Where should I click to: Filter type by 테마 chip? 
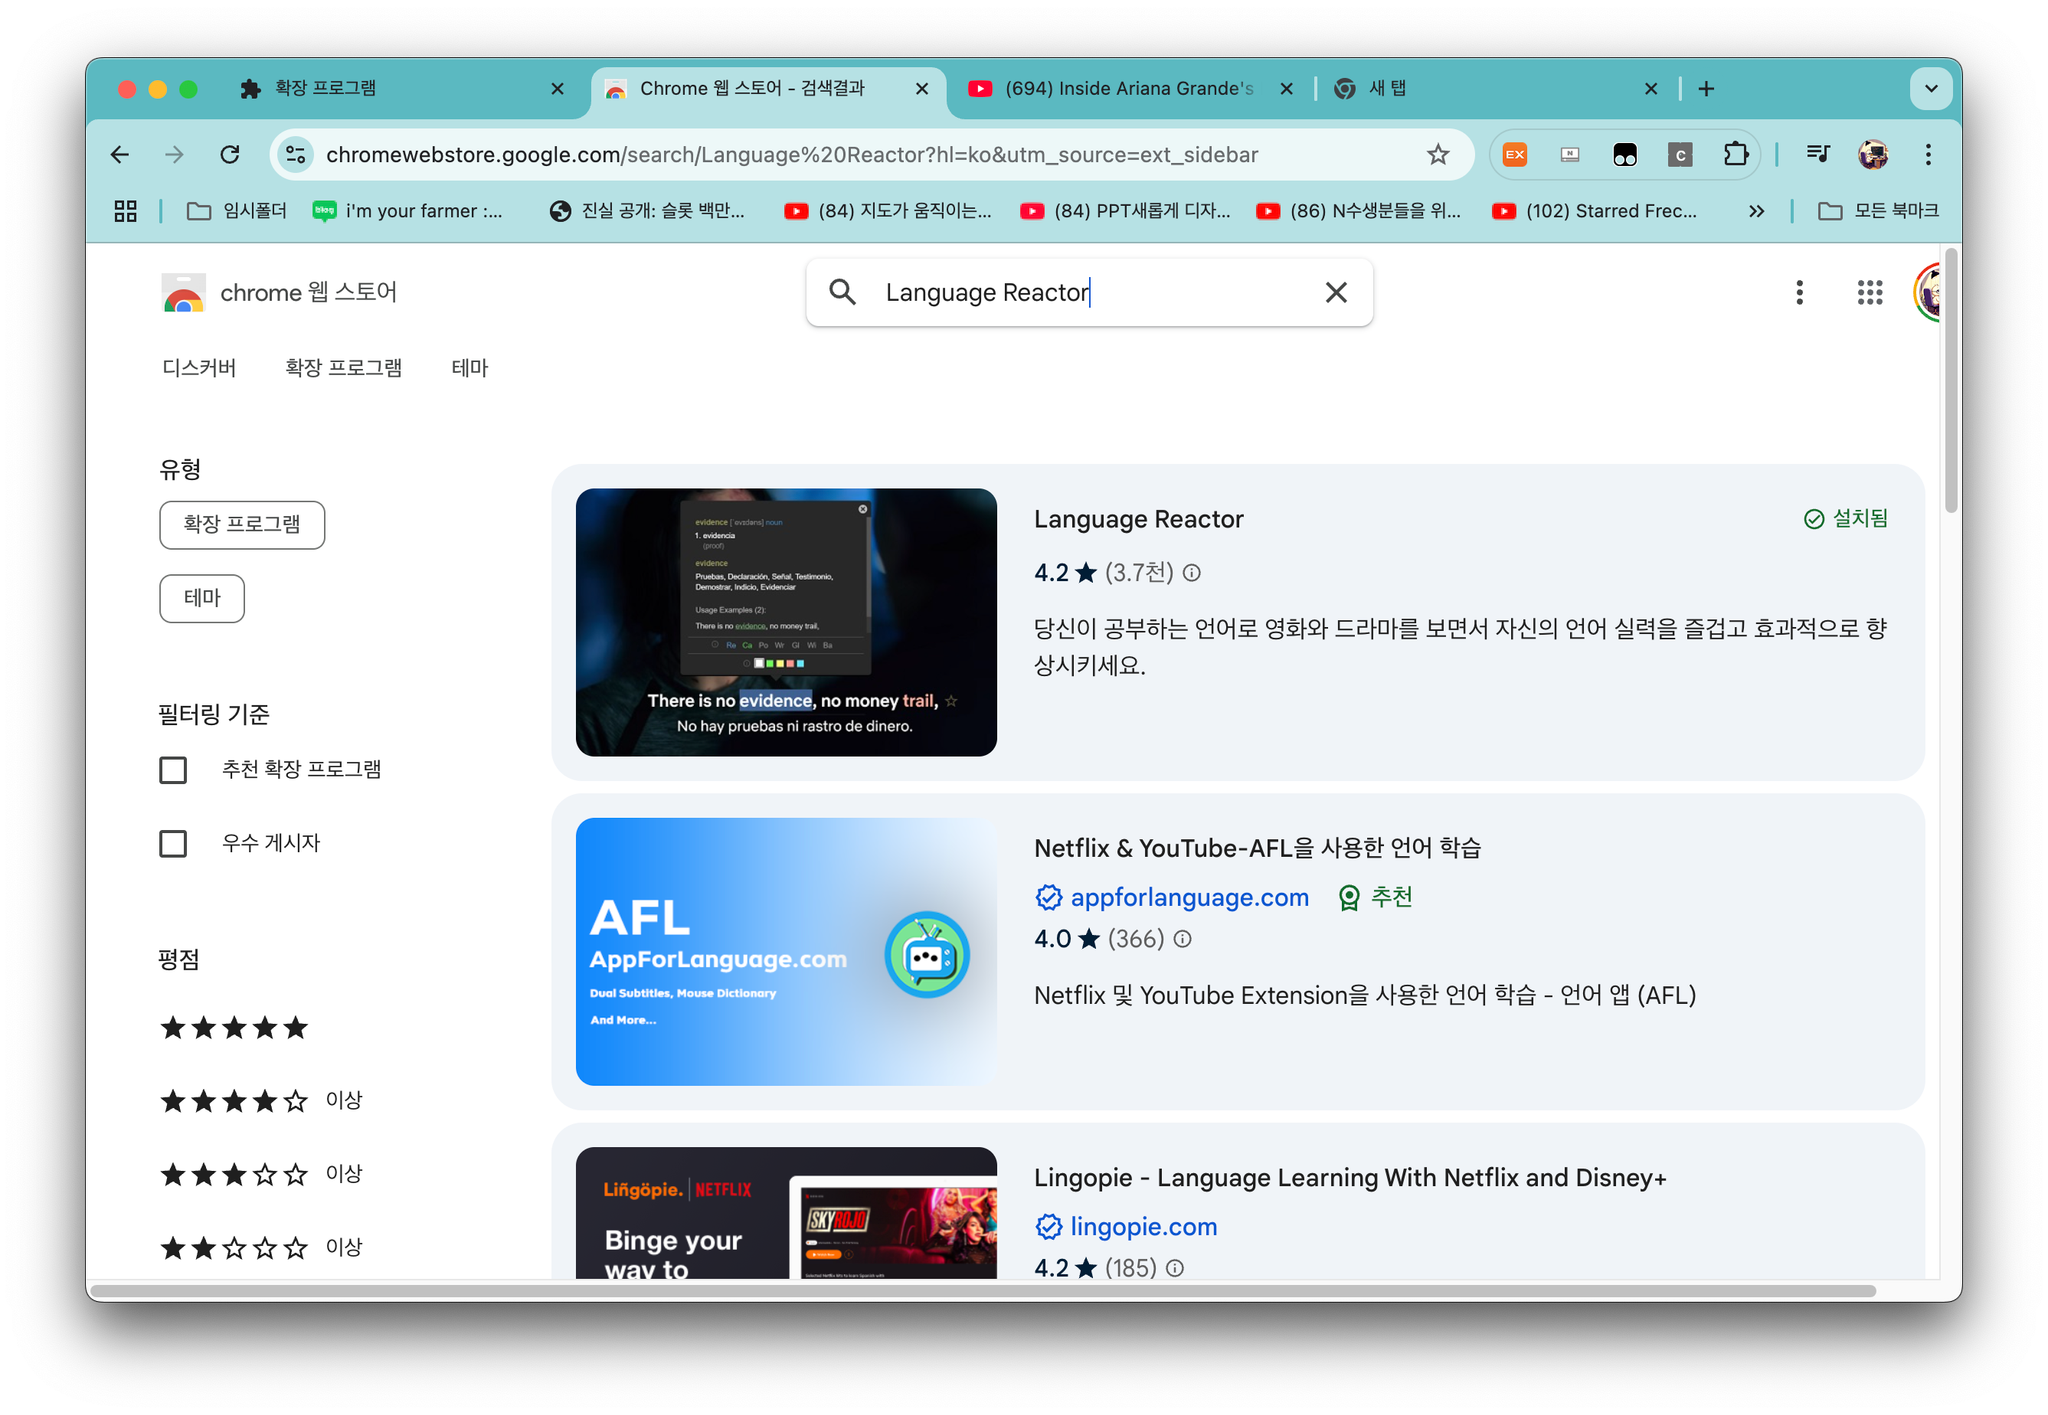[x=202, y=598]
